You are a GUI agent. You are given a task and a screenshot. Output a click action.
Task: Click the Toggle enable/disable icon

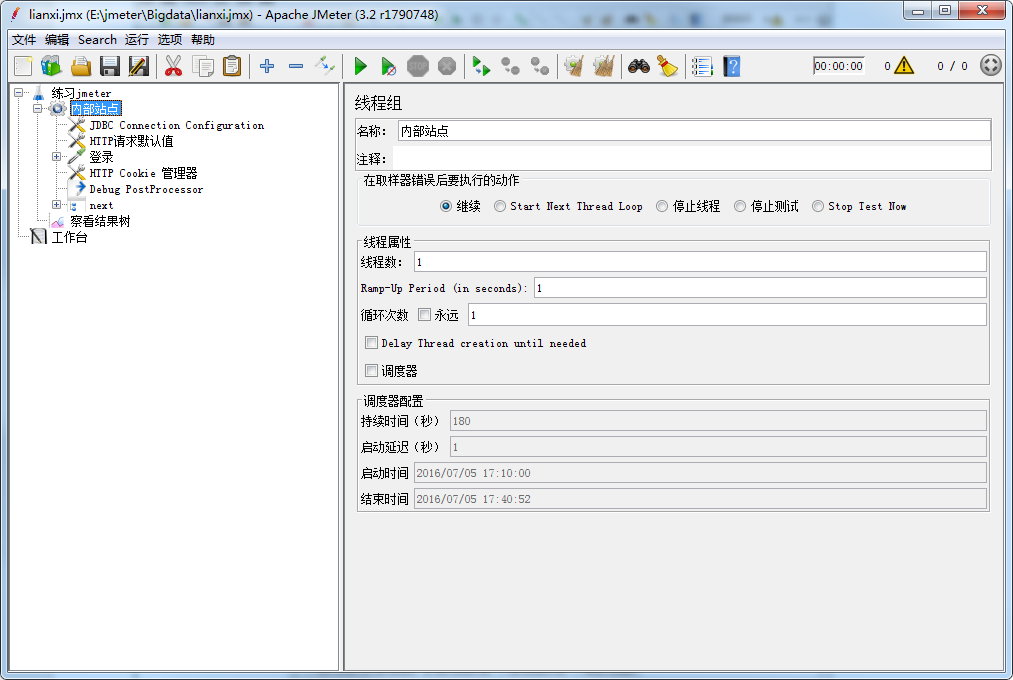(x=325, y=66)
